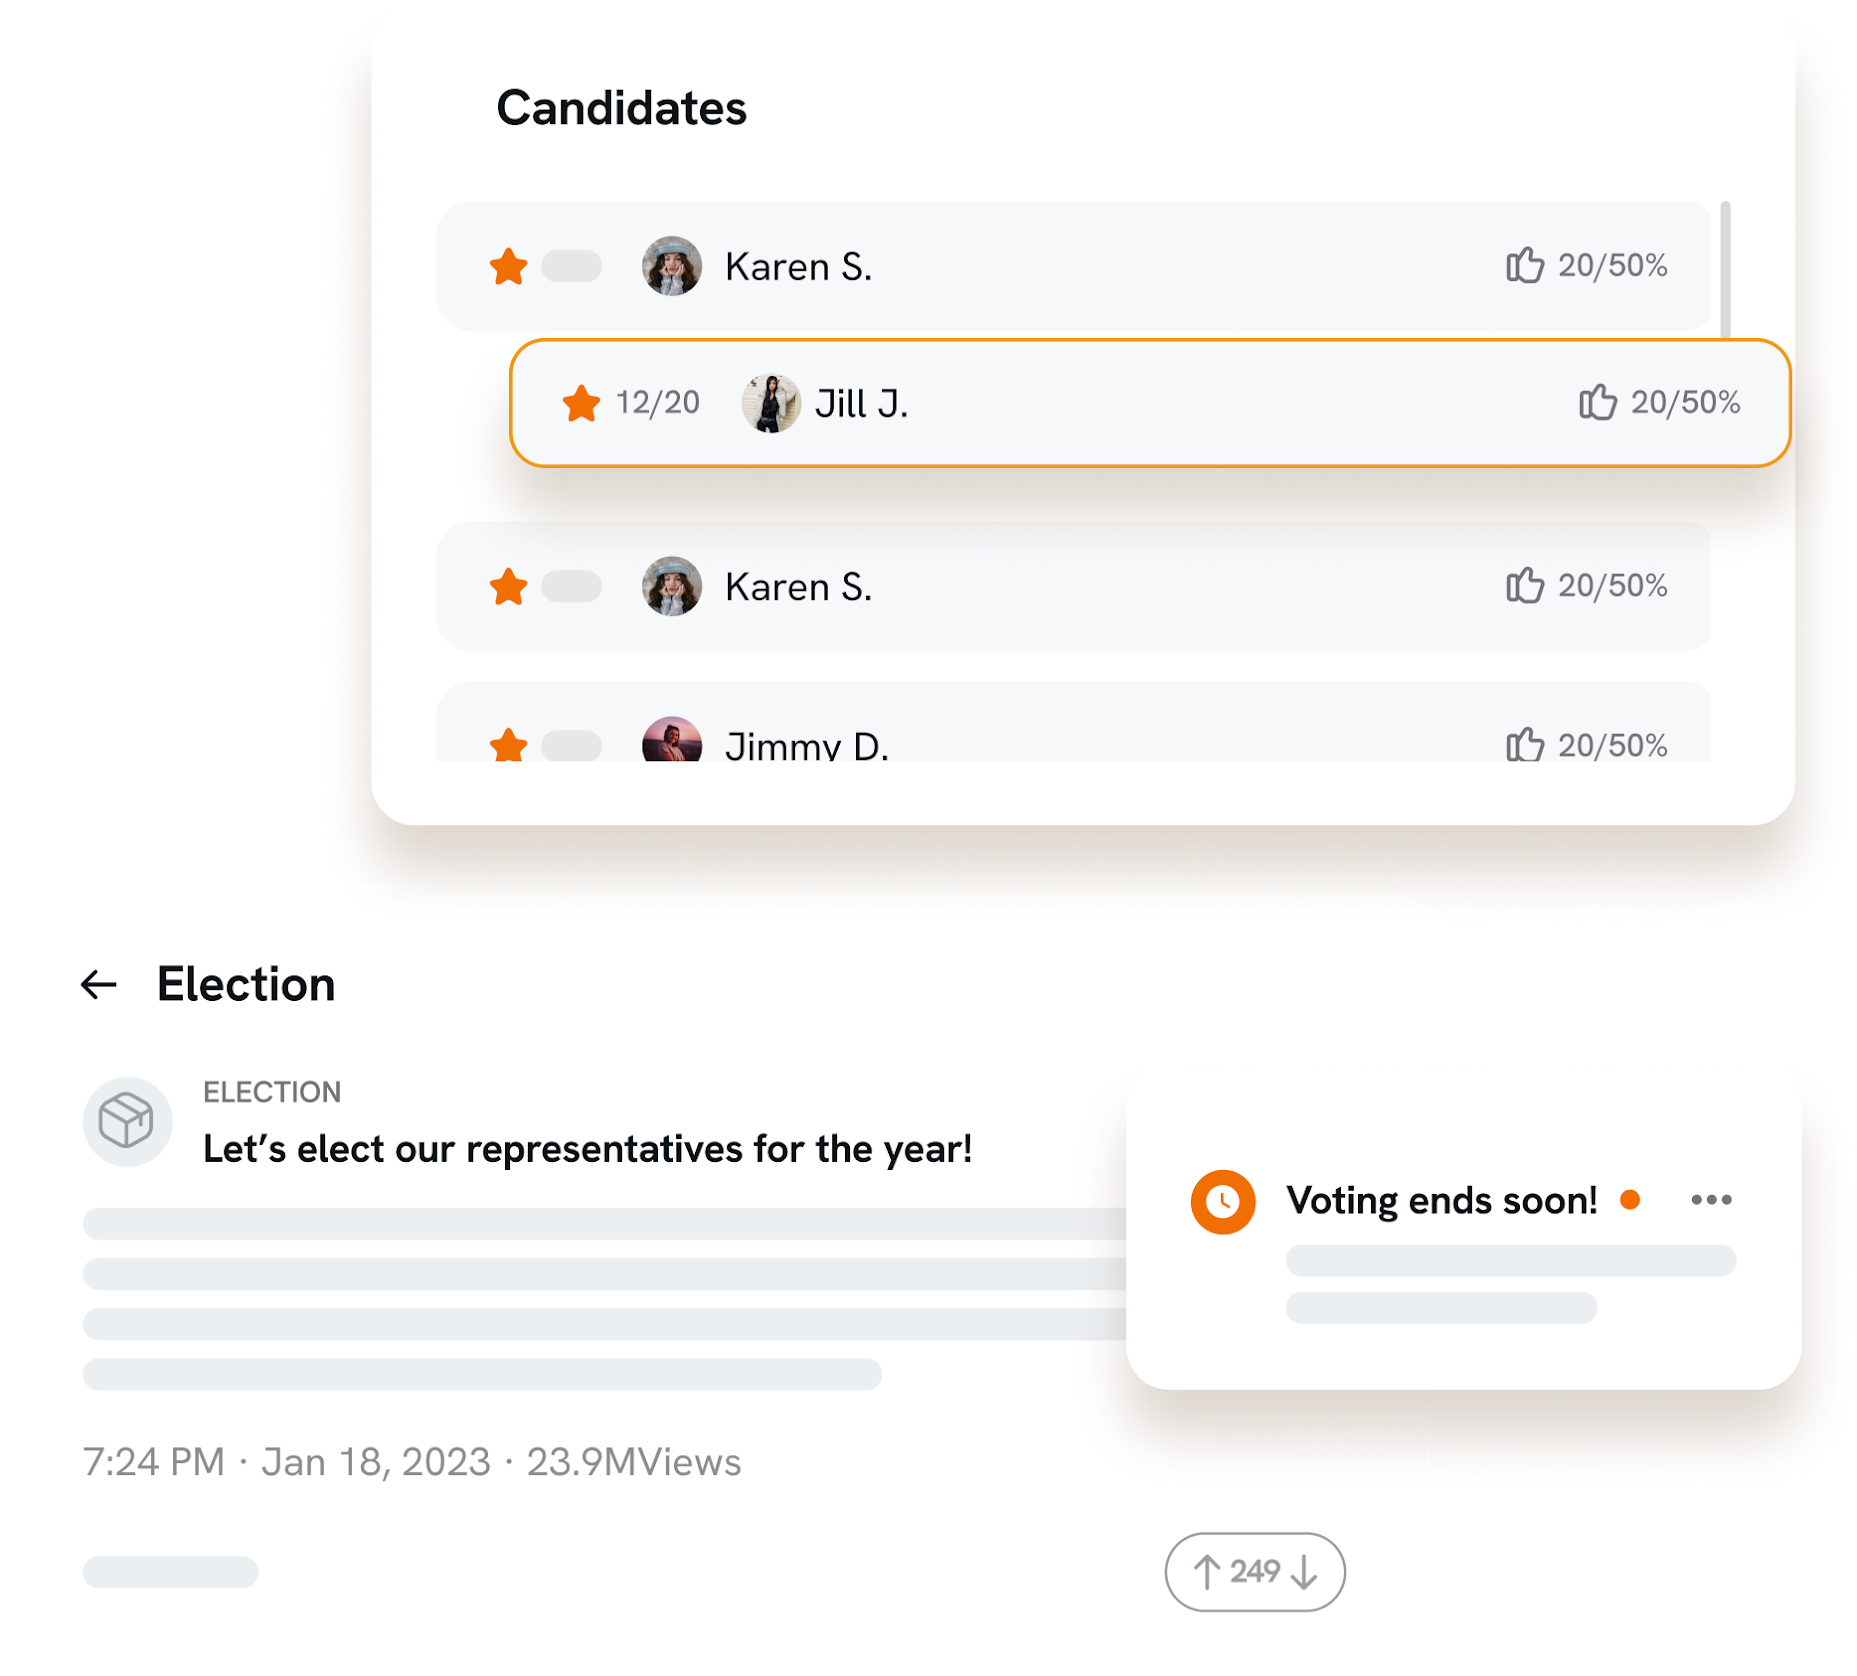The image size is (1857, 1676).
Task: Click the candidates list scrollbar
Action: pos(1725,270)
